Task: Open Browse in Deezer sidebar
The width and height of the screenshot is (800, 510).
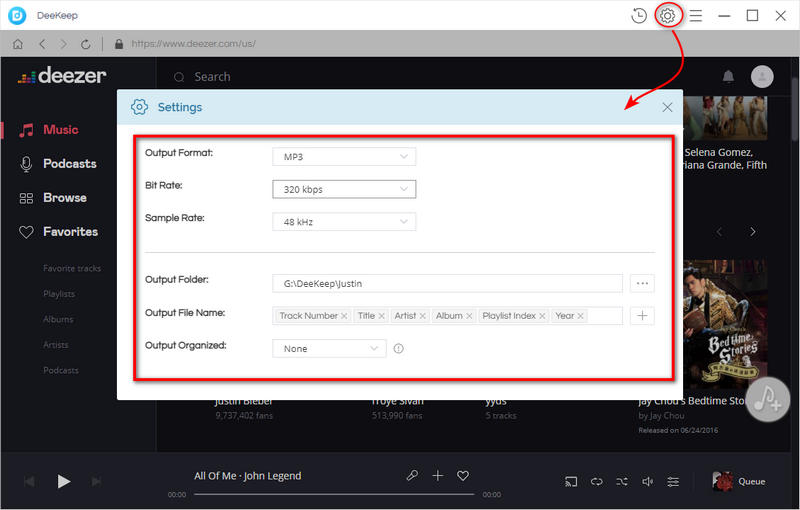Action: [53, 198]
